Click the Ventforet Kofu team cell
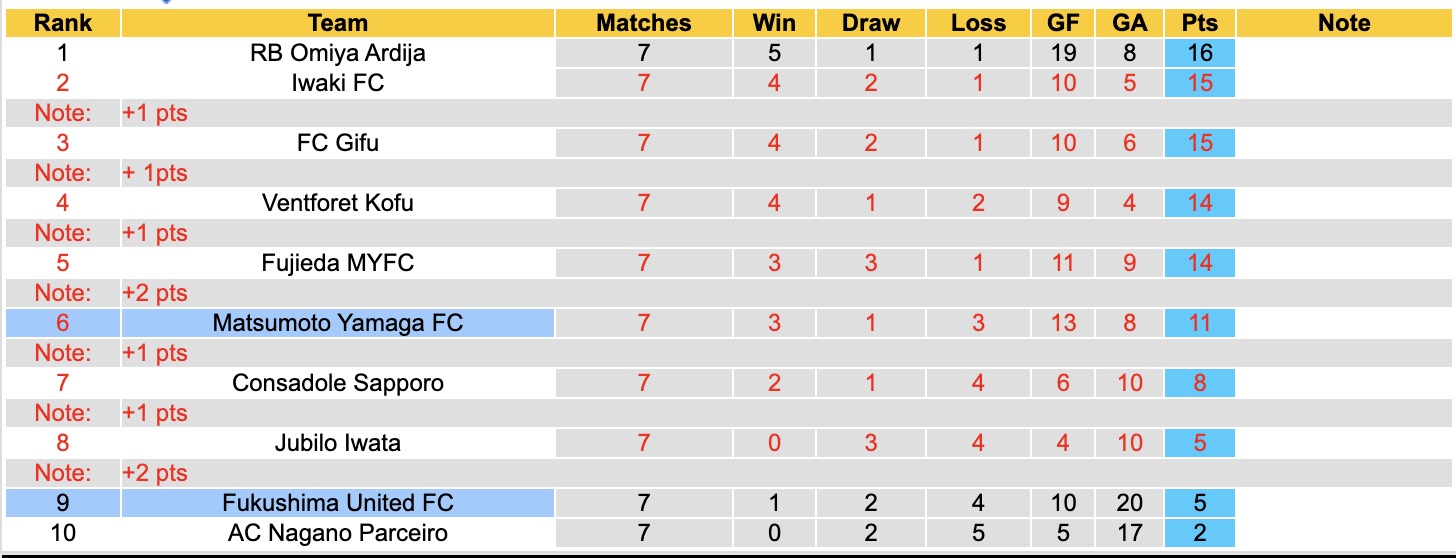Screen dimensions: 1456x558 (x=337, y=203)
